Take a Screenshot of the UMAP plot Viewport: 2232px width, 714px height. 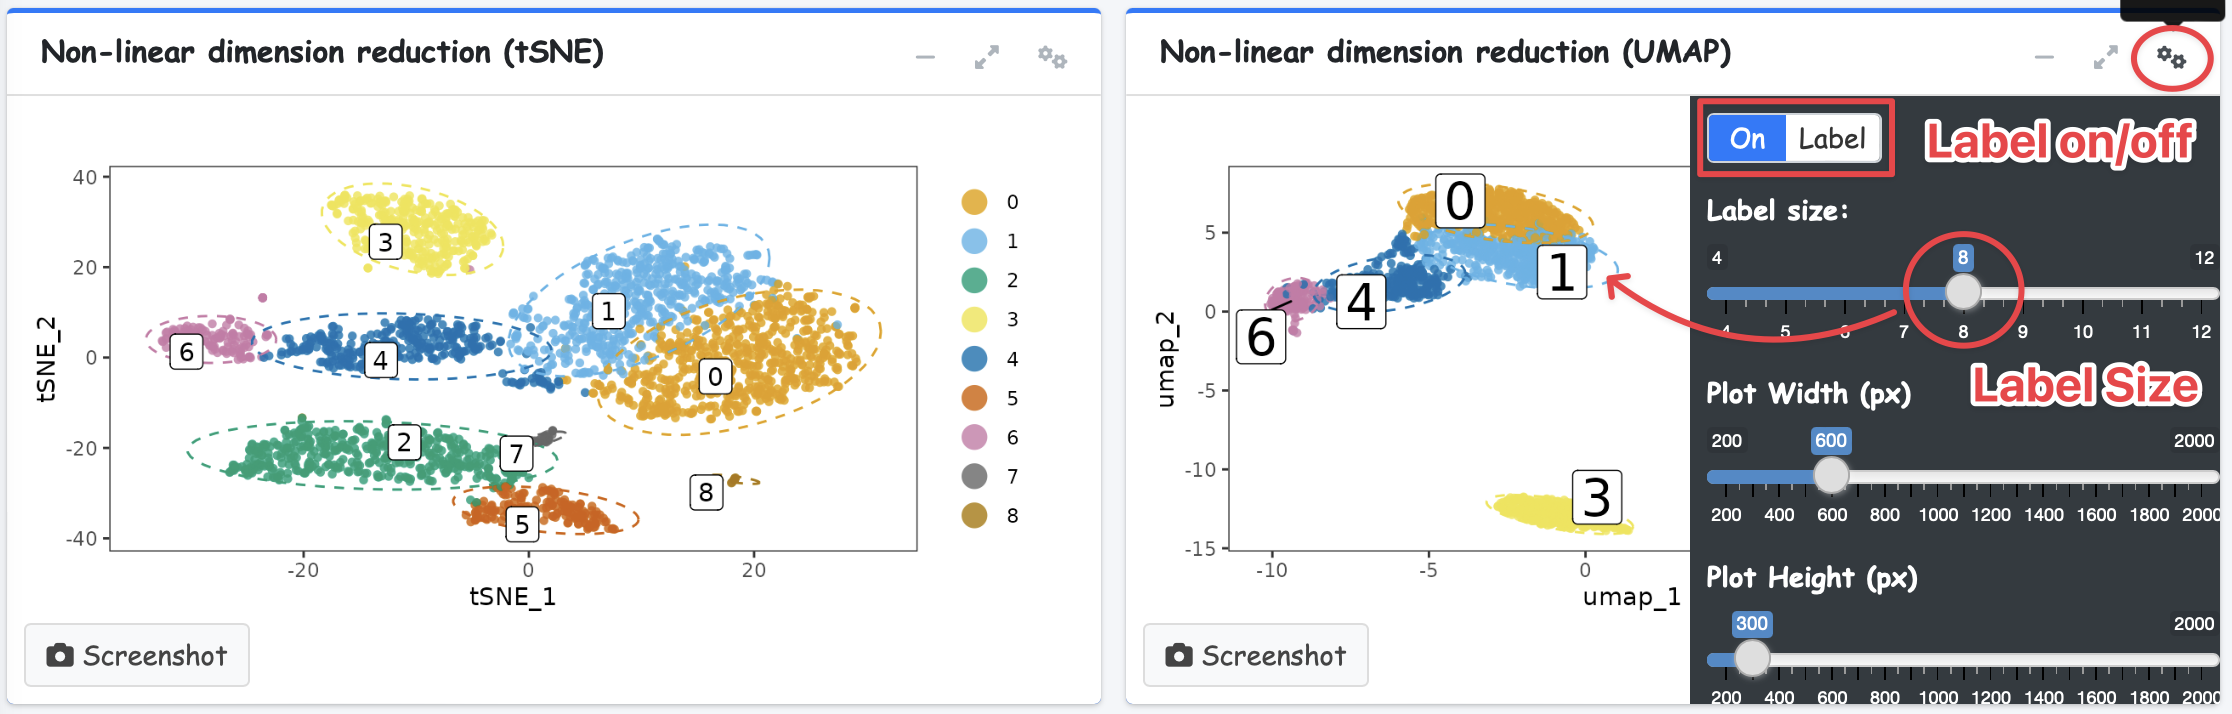pos(1255,655)
